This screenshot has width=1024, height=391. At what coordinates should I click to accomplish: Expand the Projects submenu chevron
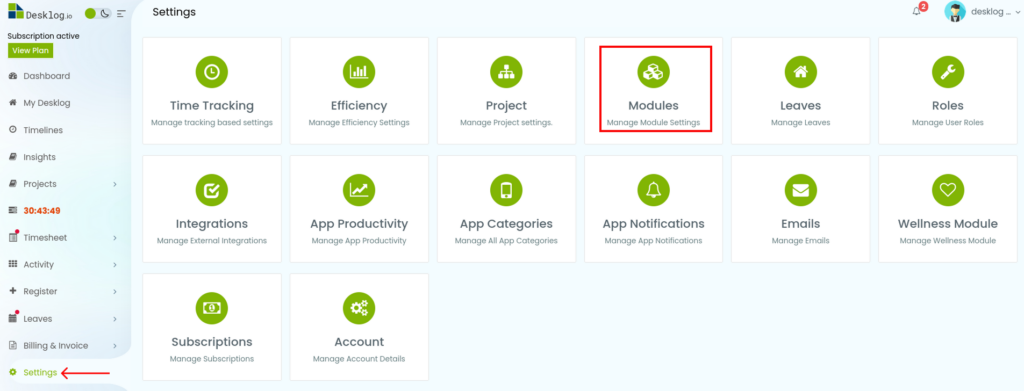tap(115, 184)
